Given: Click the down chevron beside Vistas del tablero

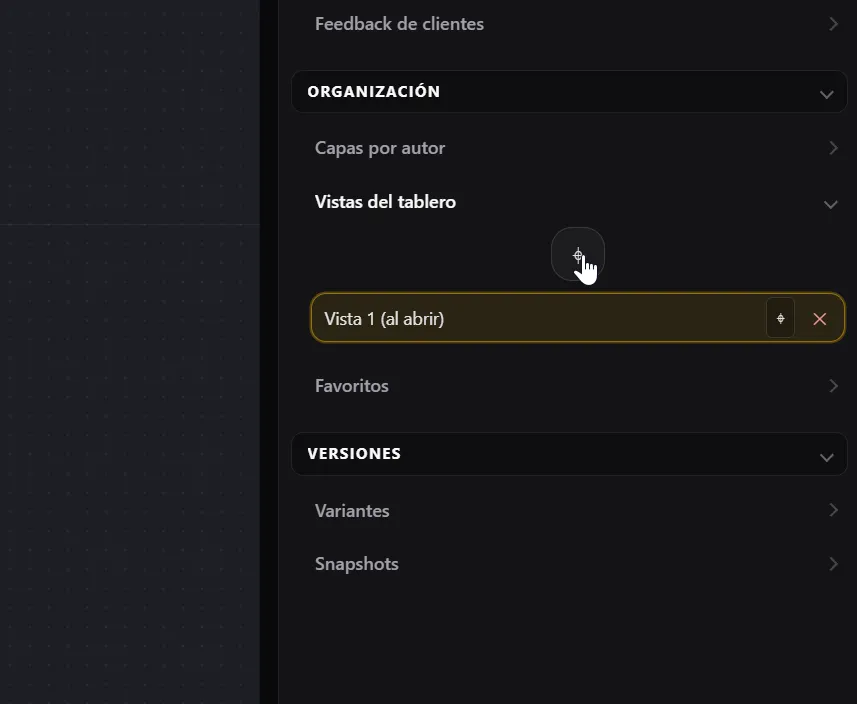Looking at the screenshot, I should click(831, 204).
